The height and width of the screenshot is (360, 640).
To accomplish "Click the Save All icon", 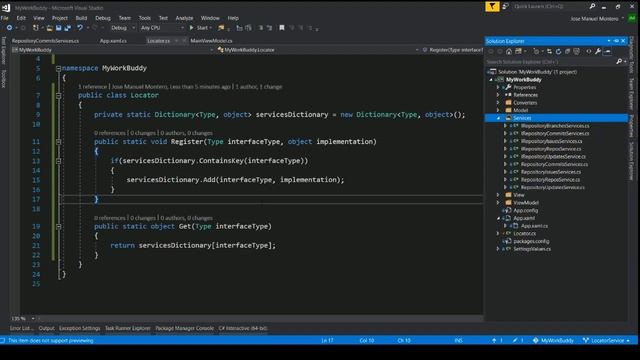I will 68,28.
